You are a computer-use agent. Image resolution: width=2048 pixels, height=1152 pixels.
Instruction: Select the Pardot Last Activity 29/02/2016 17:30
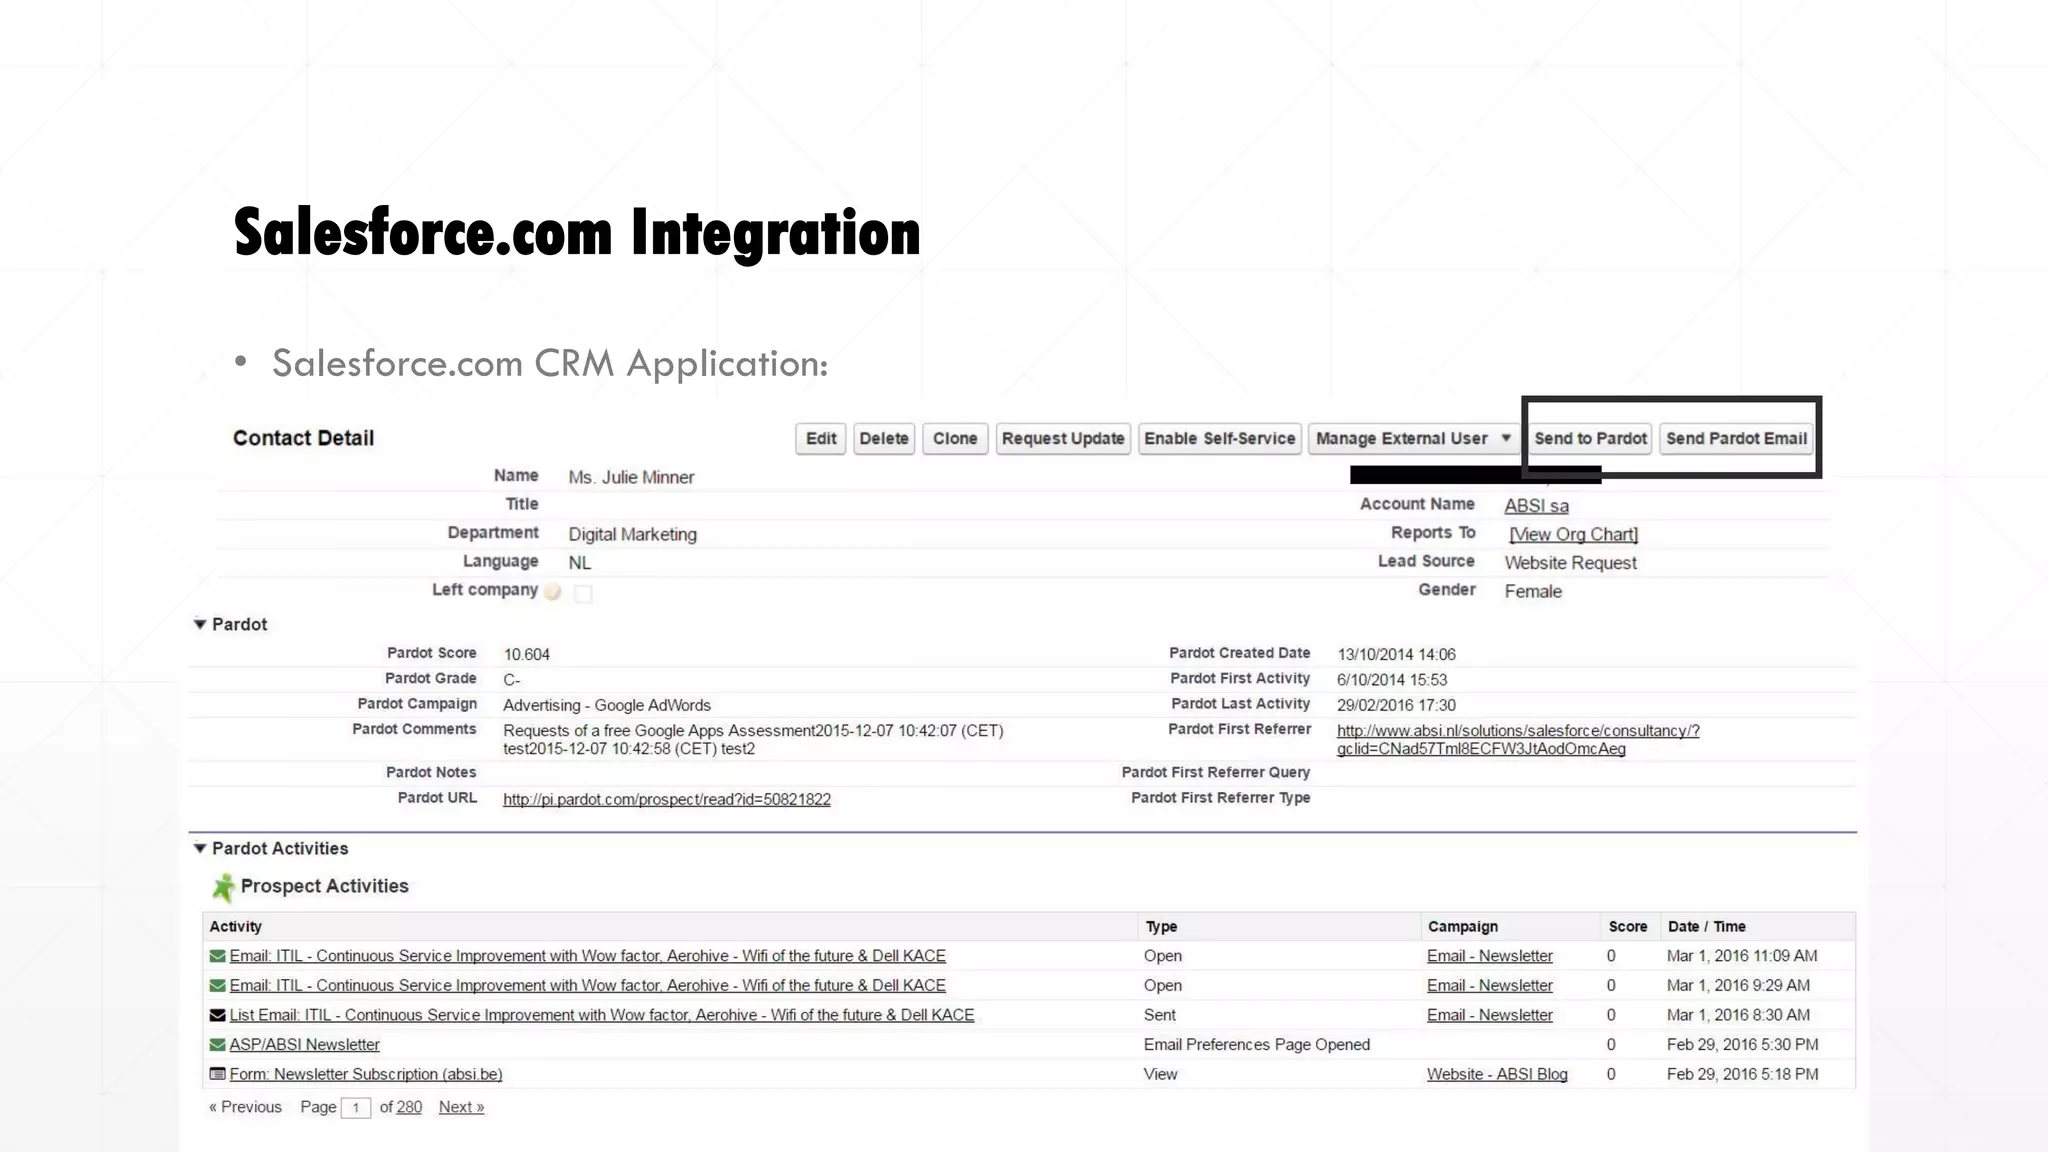point(1396,705)
